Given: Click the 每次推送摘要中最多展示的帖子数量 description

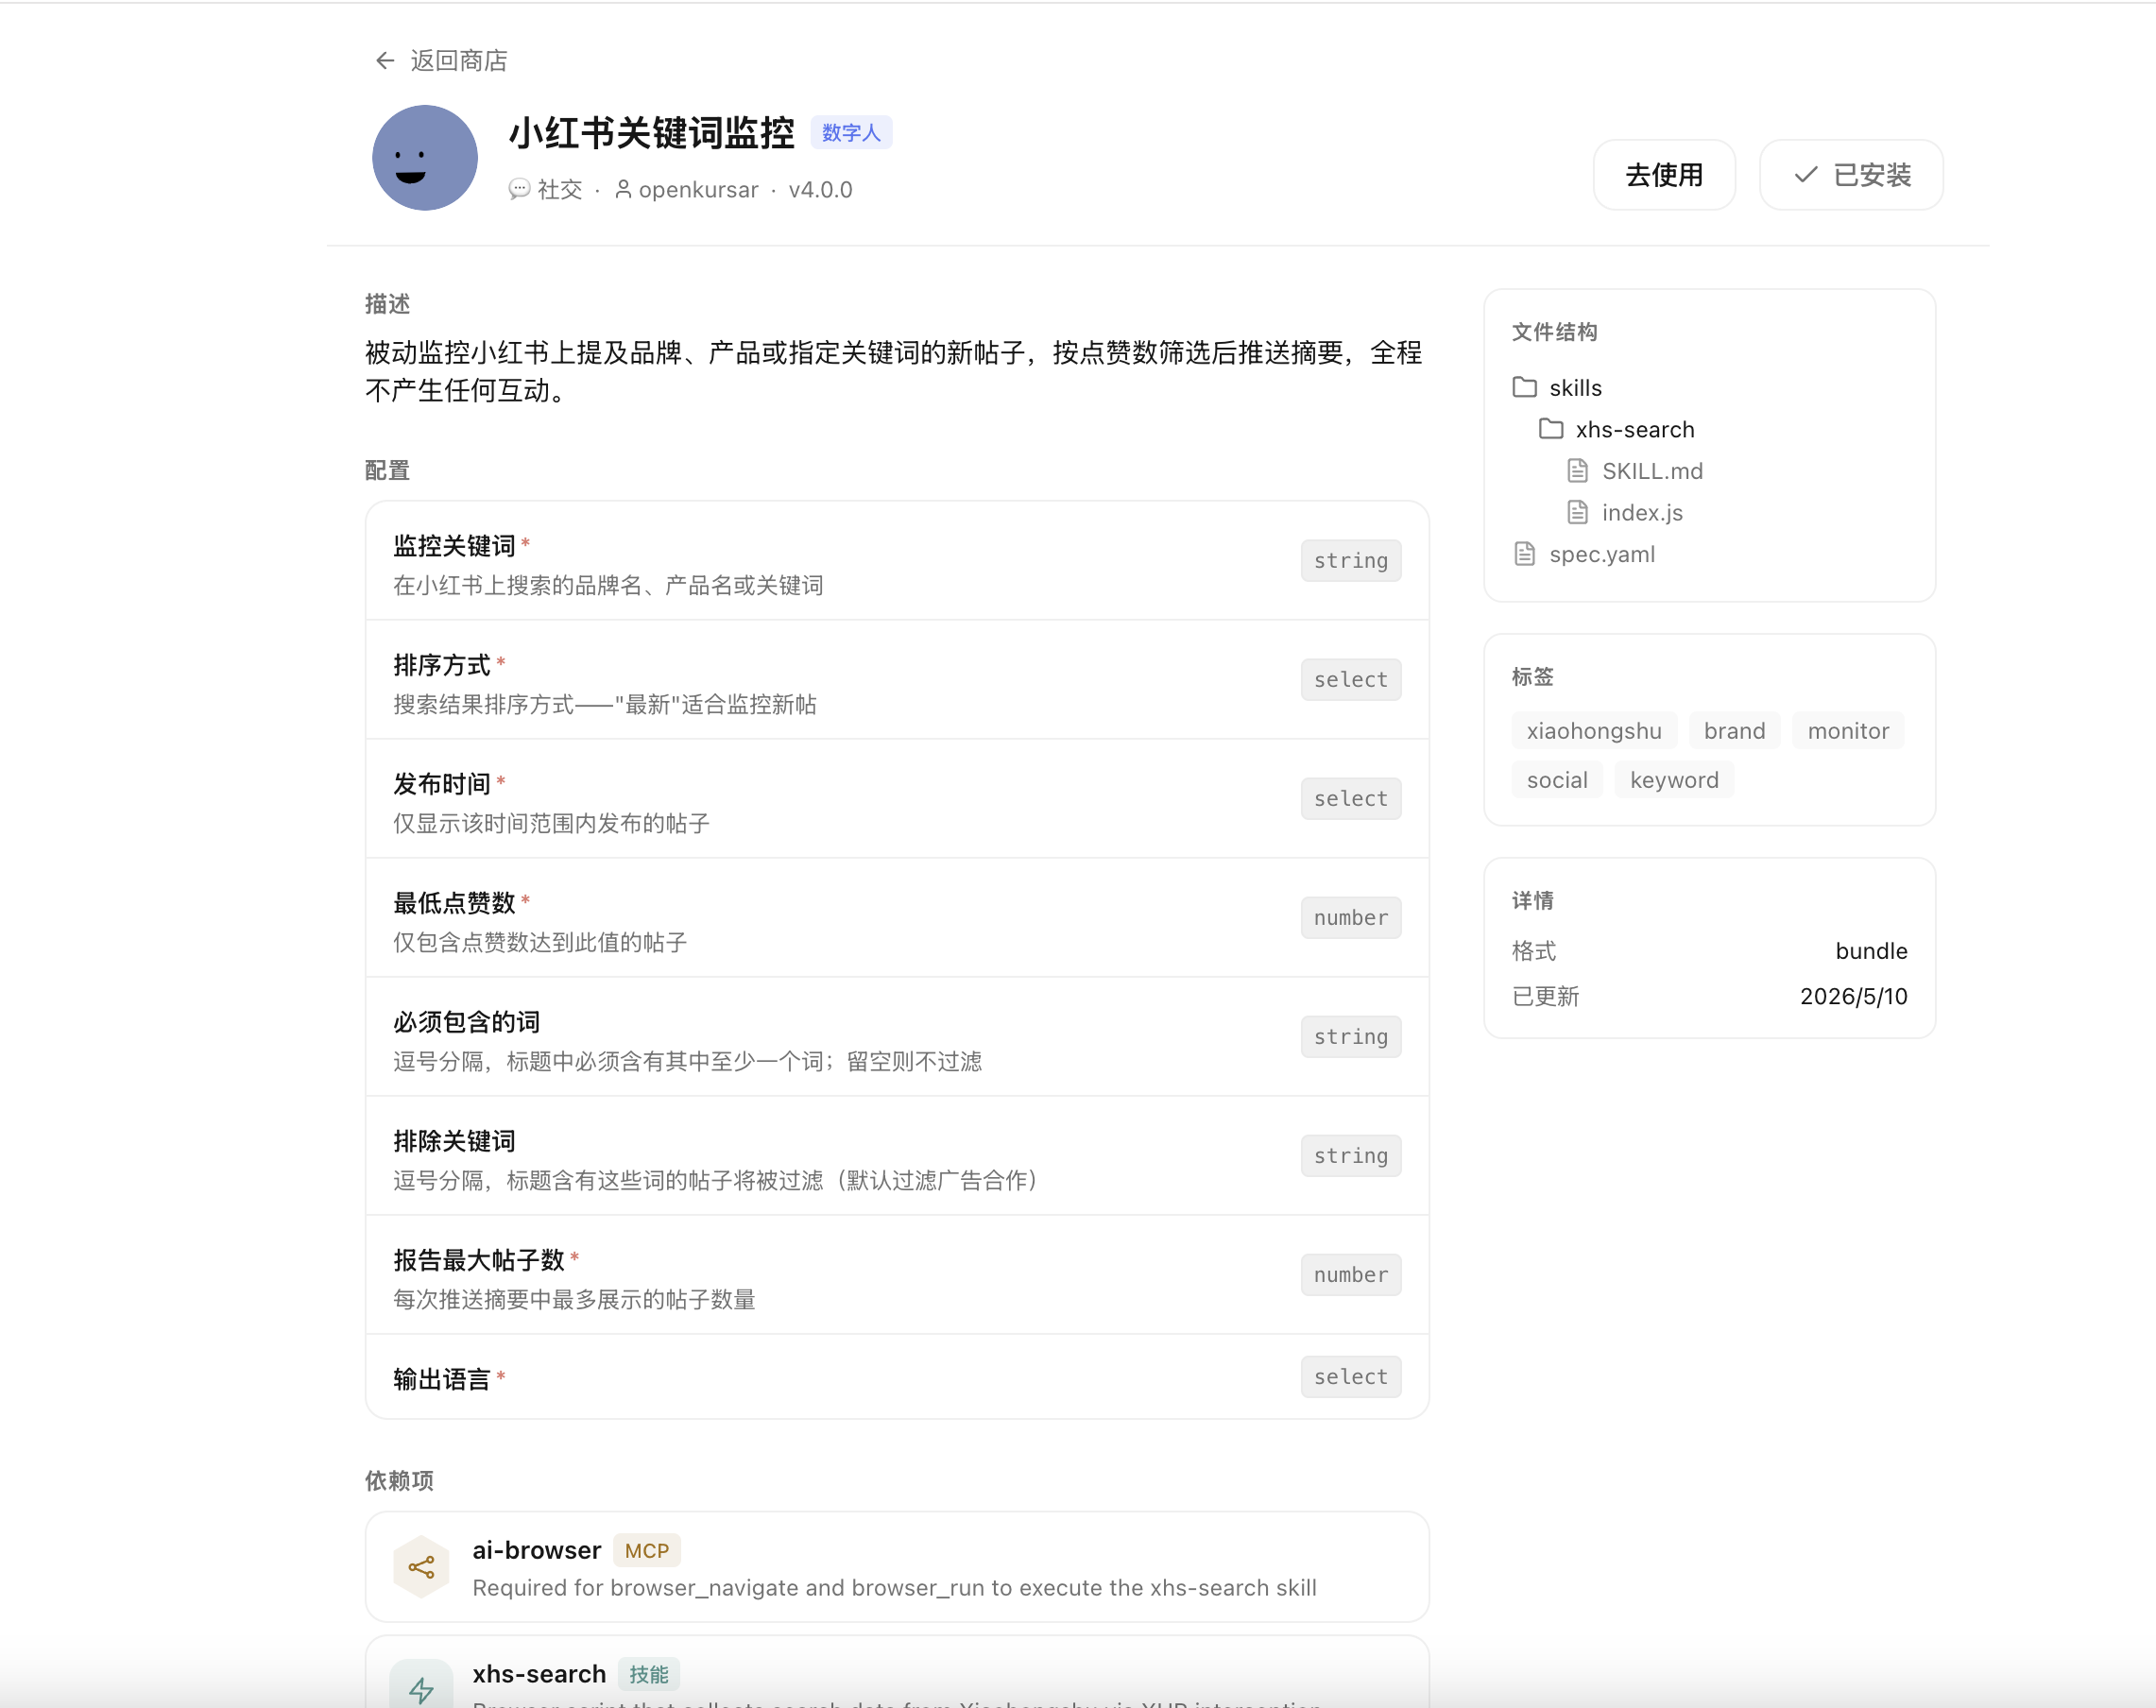Looking at the screenshot, I should point(574,1299).
